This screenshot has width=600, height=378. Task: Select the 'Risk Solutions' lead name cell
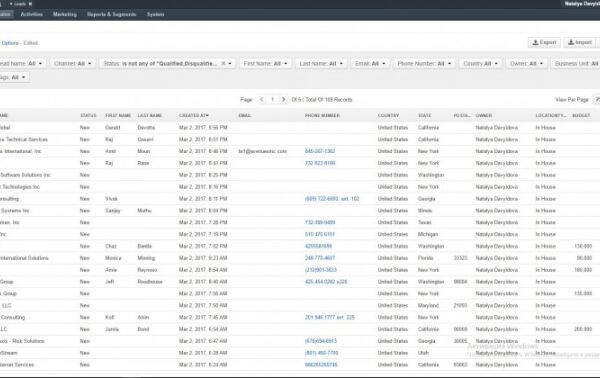point(22,341)
